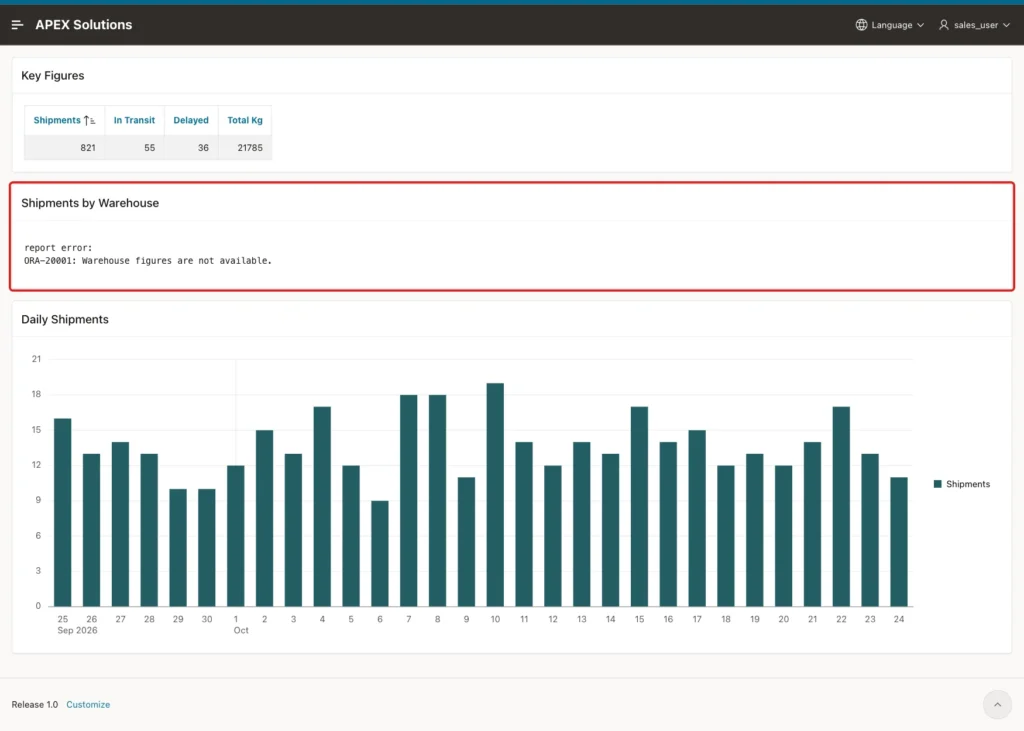The height and width of the screenshot is (731, 1024).
Task: Click the bar for October 24
Action: point(899,542)
